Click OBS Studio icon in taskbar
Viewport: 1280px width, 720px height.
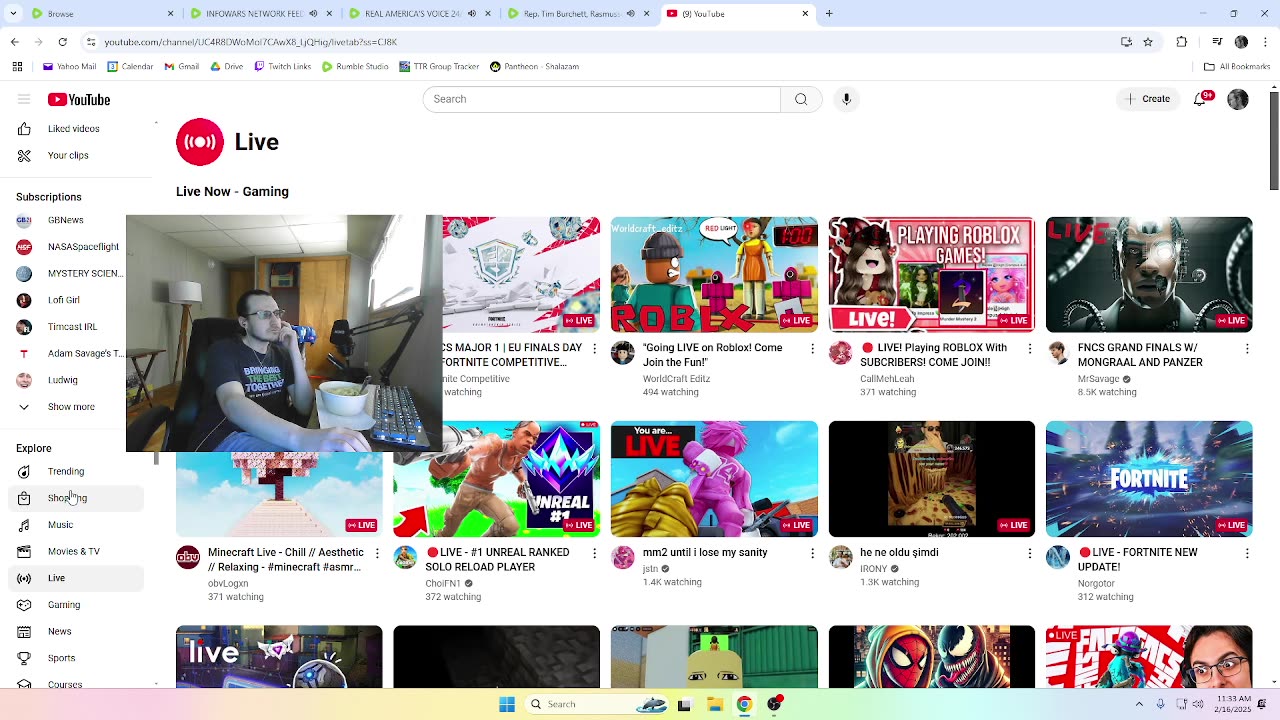coord(774,704)
